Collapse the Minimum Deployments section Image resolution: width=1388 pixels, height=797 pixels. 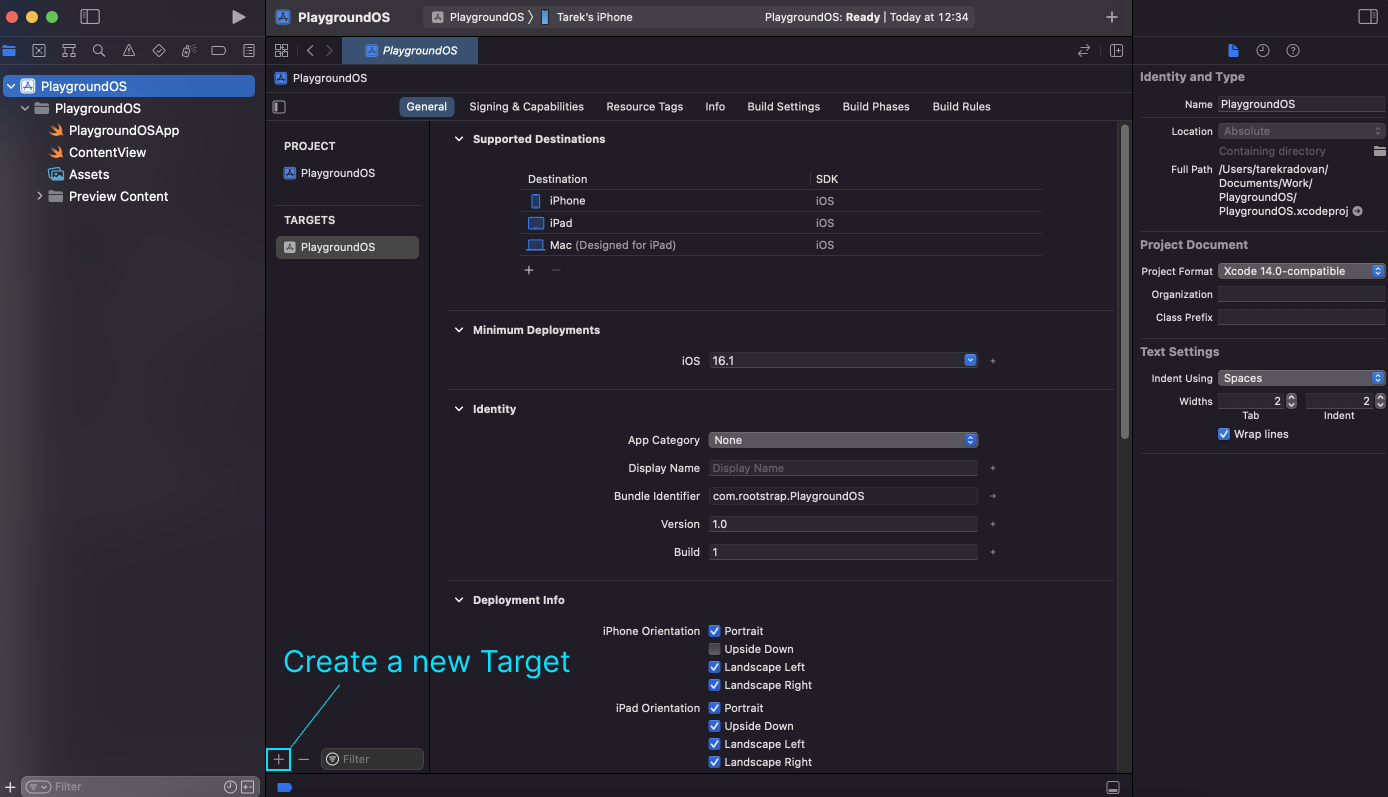coord(460,330)
